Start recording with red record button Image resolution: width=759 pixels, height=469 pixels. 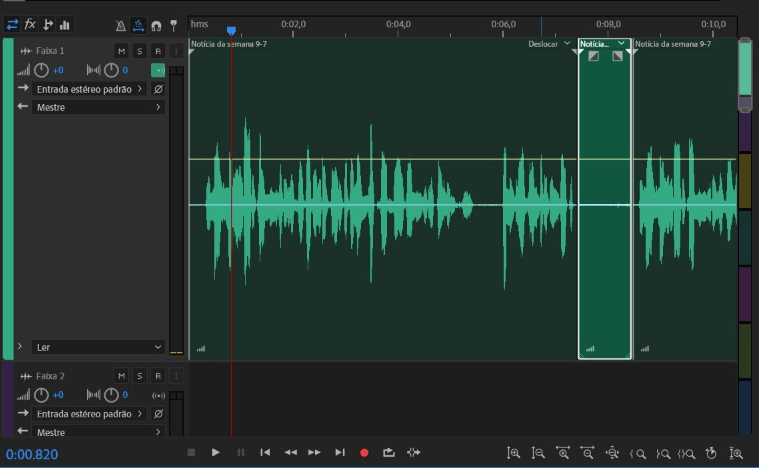[x=364, y=453]
